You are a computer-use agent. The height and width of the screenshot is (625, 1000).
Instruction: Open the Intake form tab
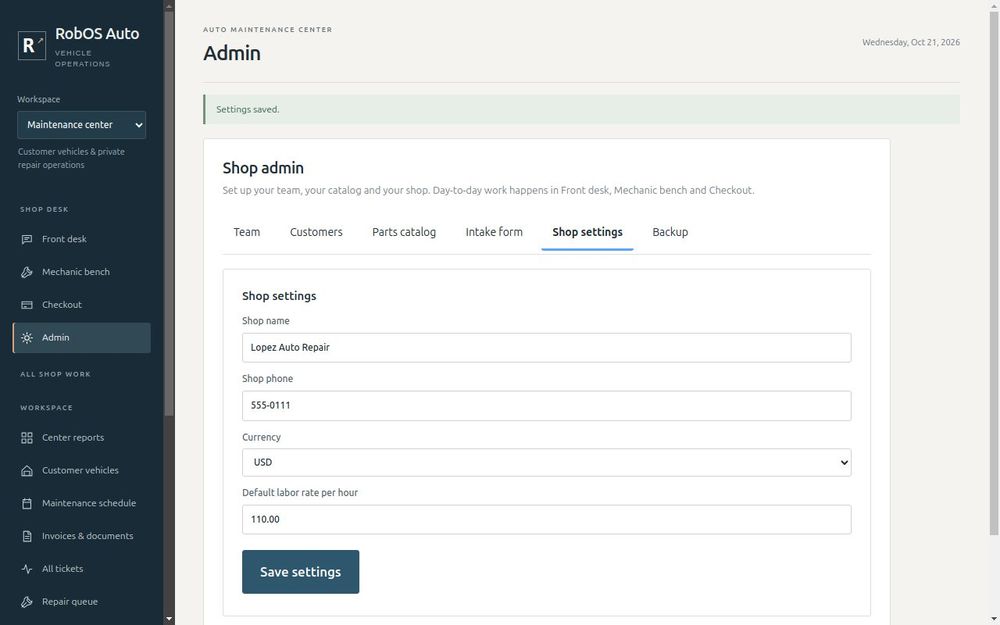[x=494, y=232]
